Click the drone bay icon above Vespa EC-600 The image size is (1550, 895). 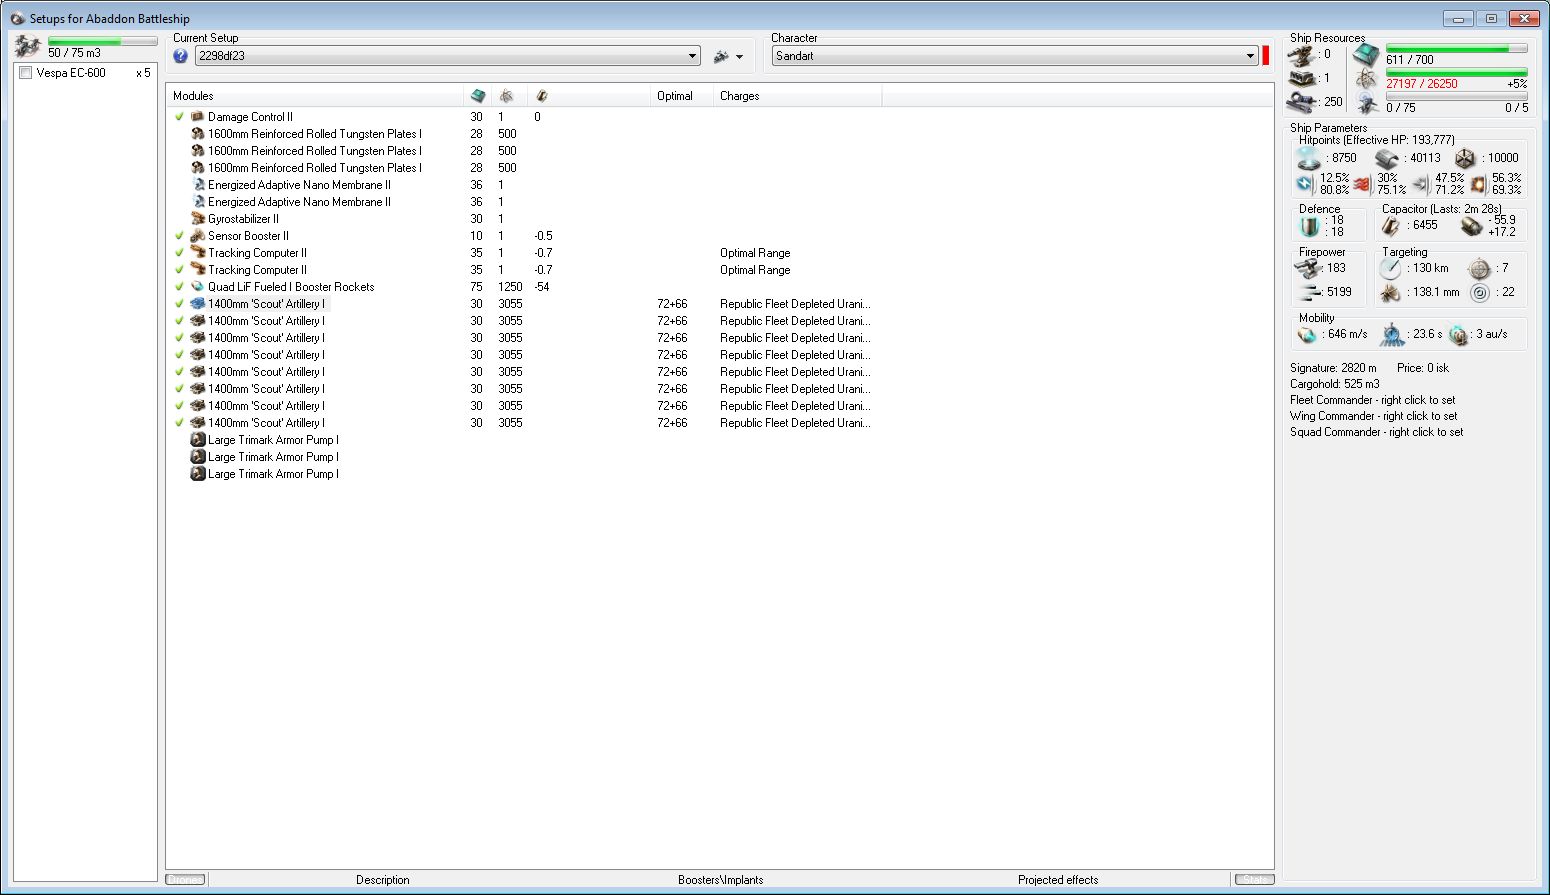click(28, 47)
